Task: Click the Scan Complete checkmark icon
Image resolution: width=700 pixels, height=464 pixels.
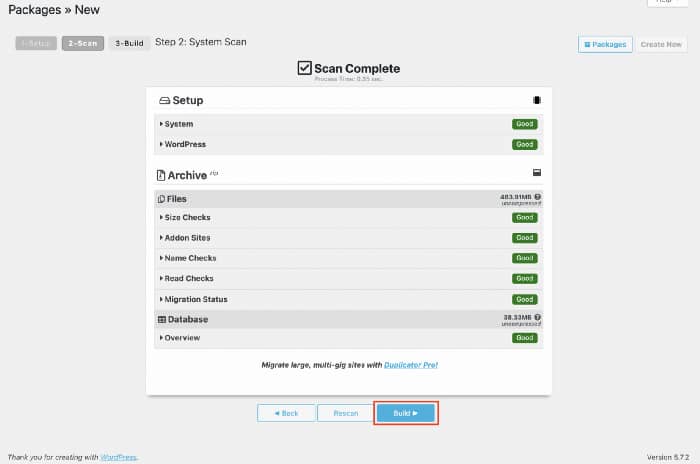Action: pyautogui.click(x=305, y=68)
